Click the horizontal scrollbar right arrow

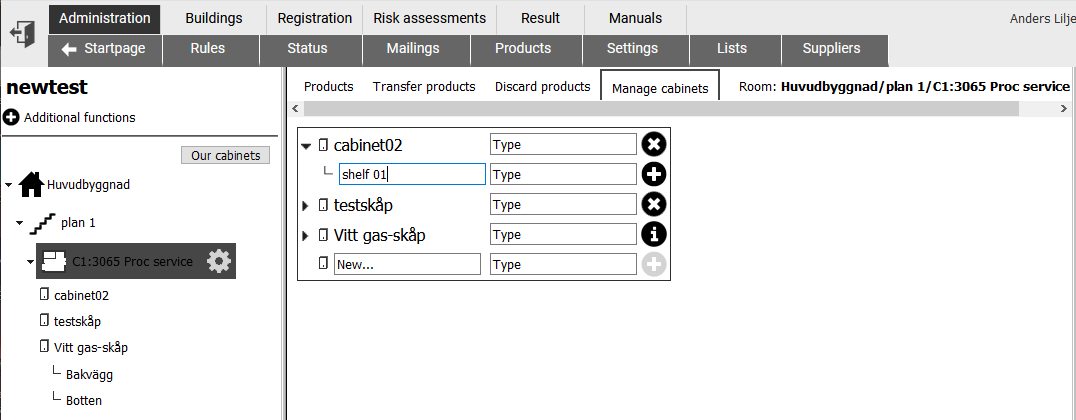1064,108
